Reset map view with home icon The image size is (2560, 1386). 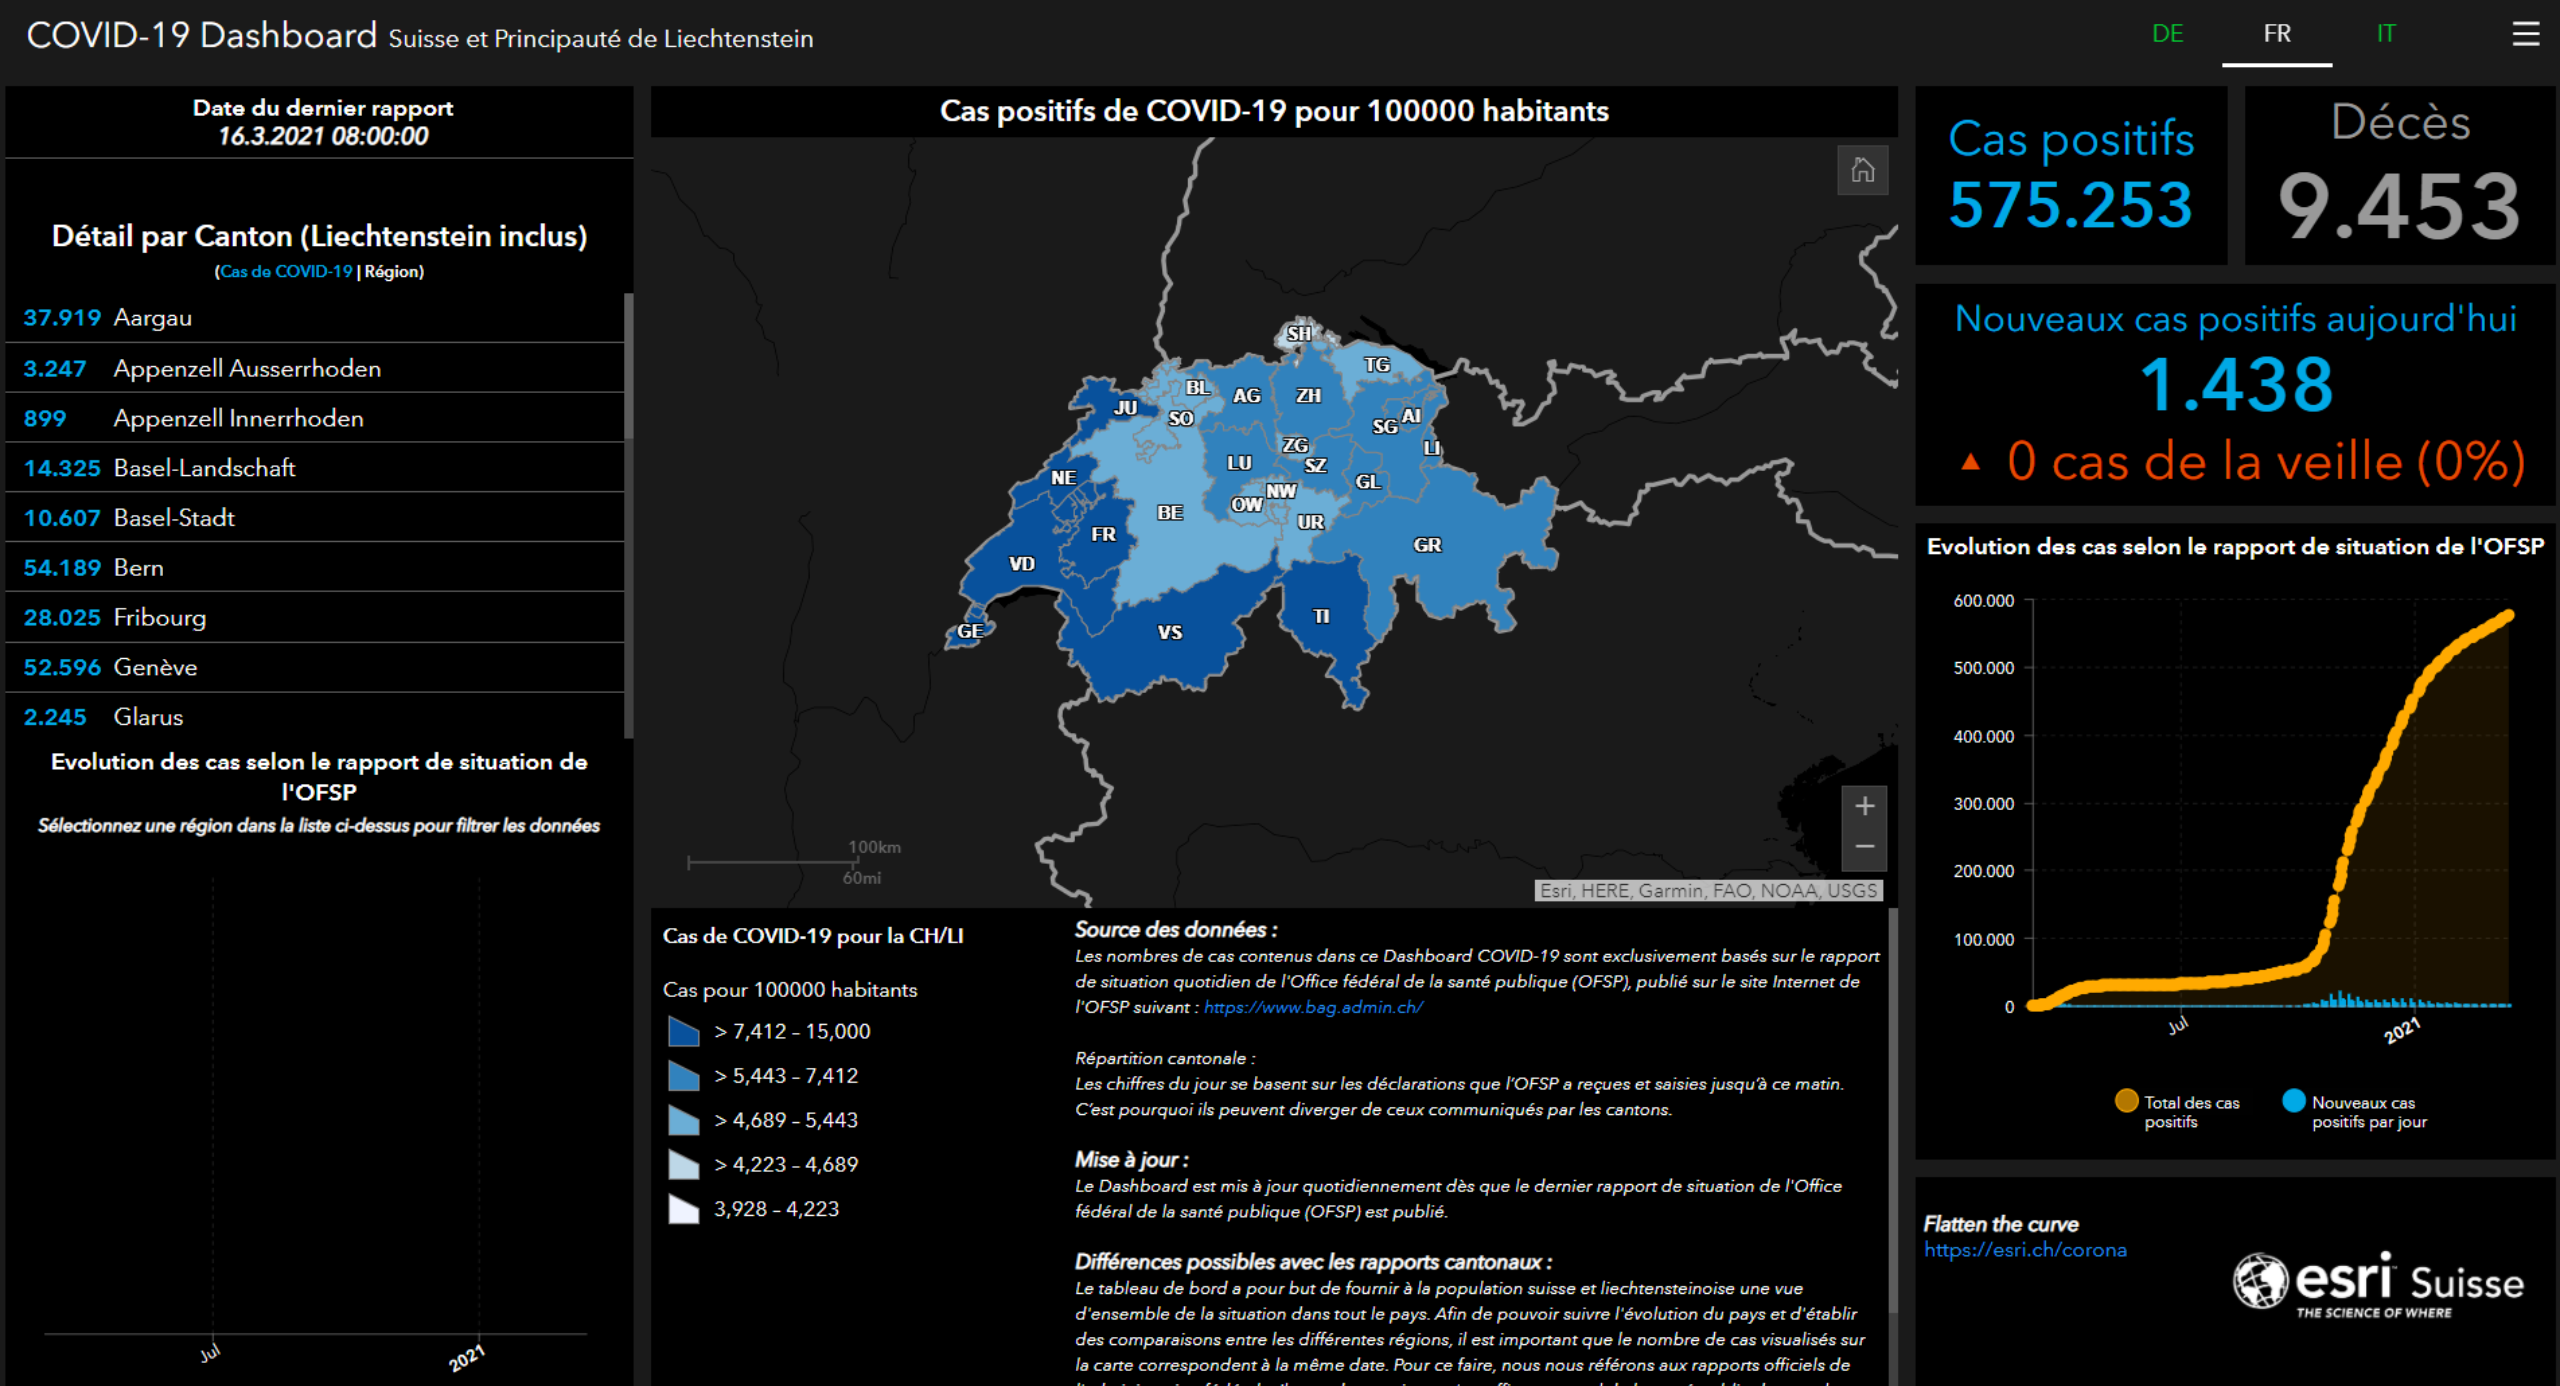[x=1862, y=170]
